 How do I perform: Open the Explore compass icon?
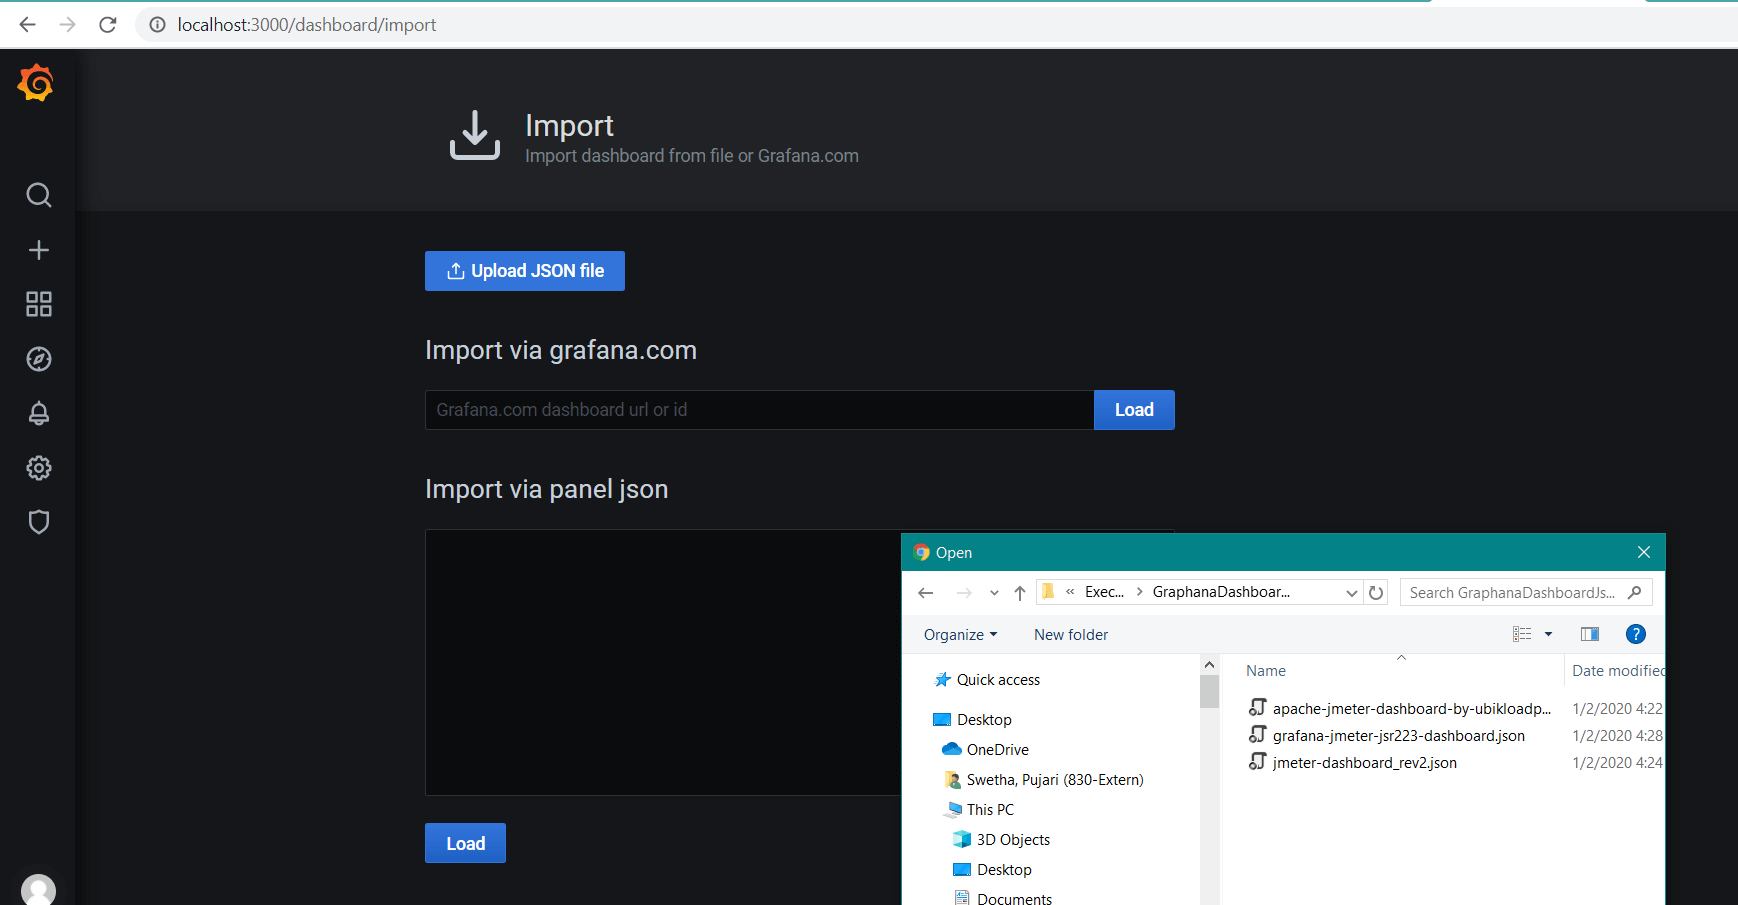[38, 359]
